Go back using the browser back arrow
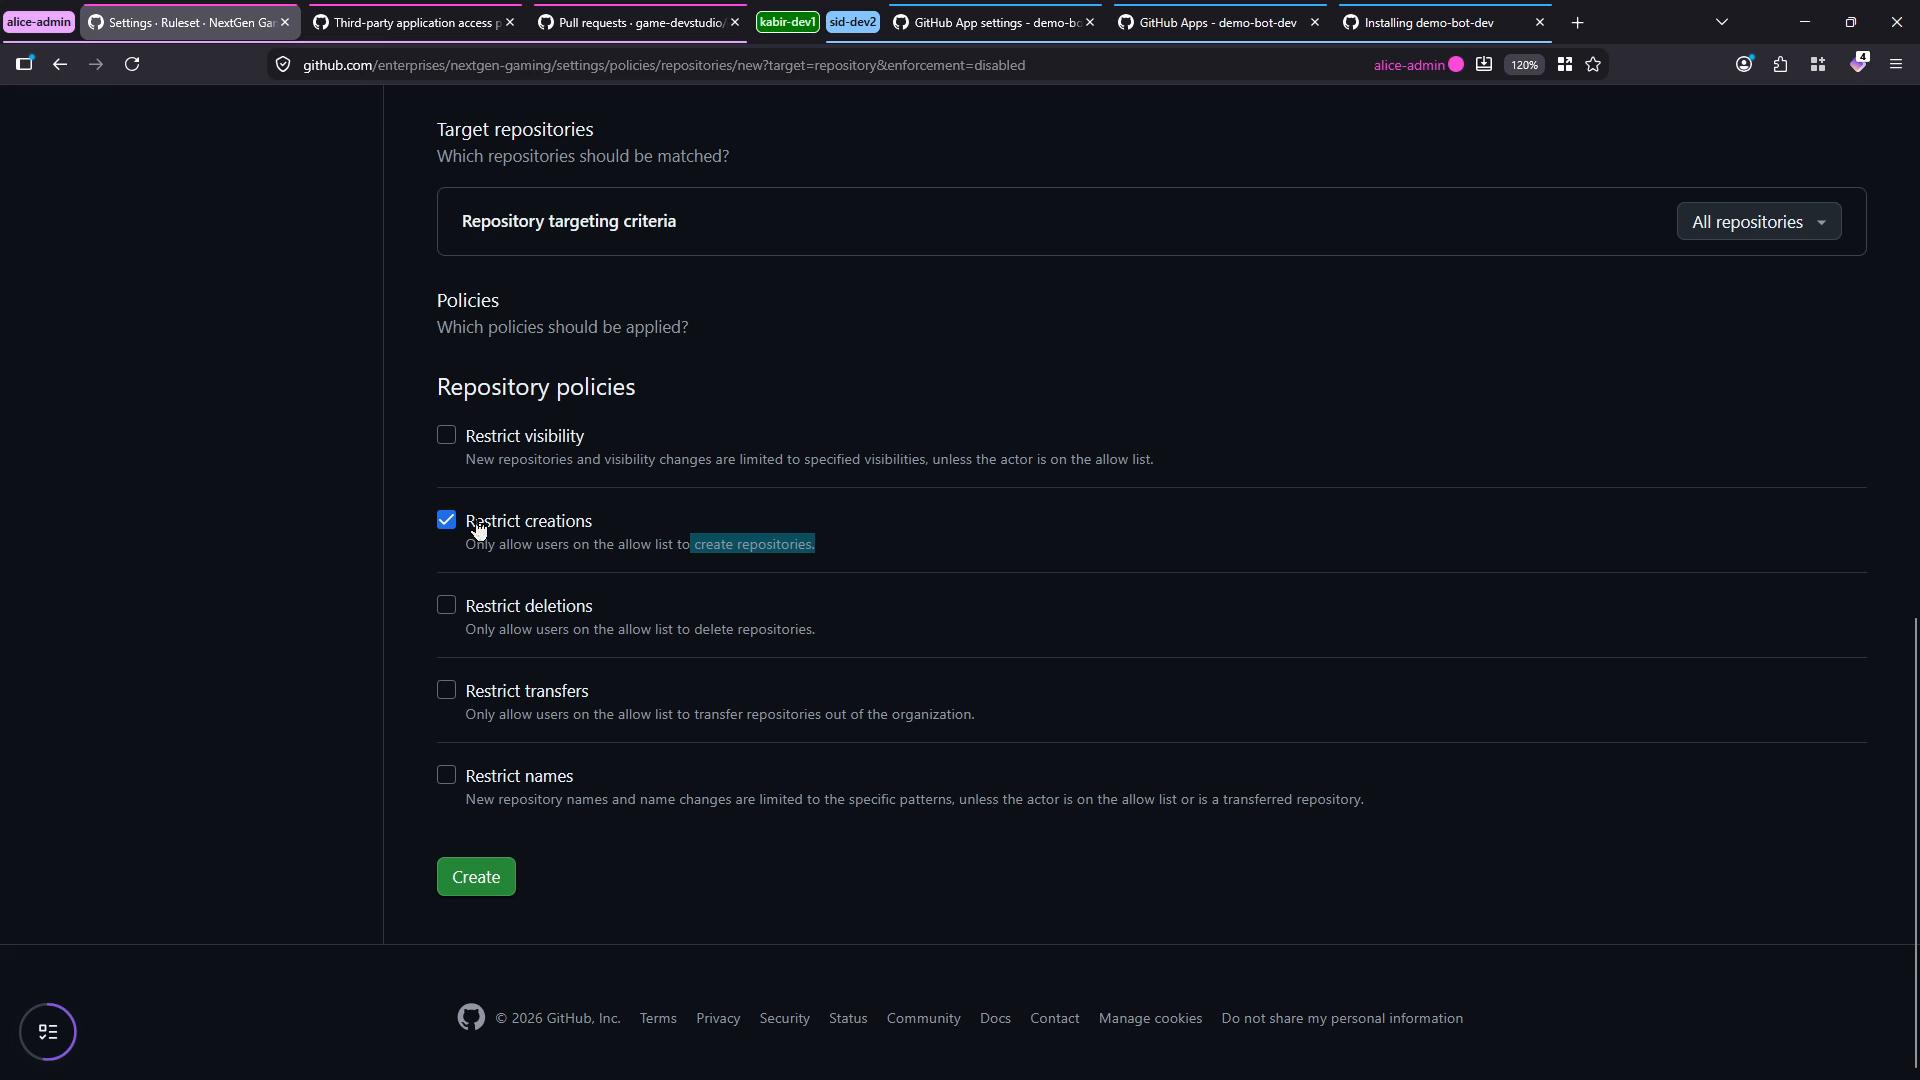Screen dimensions: 1920x1080 (60, 64)
